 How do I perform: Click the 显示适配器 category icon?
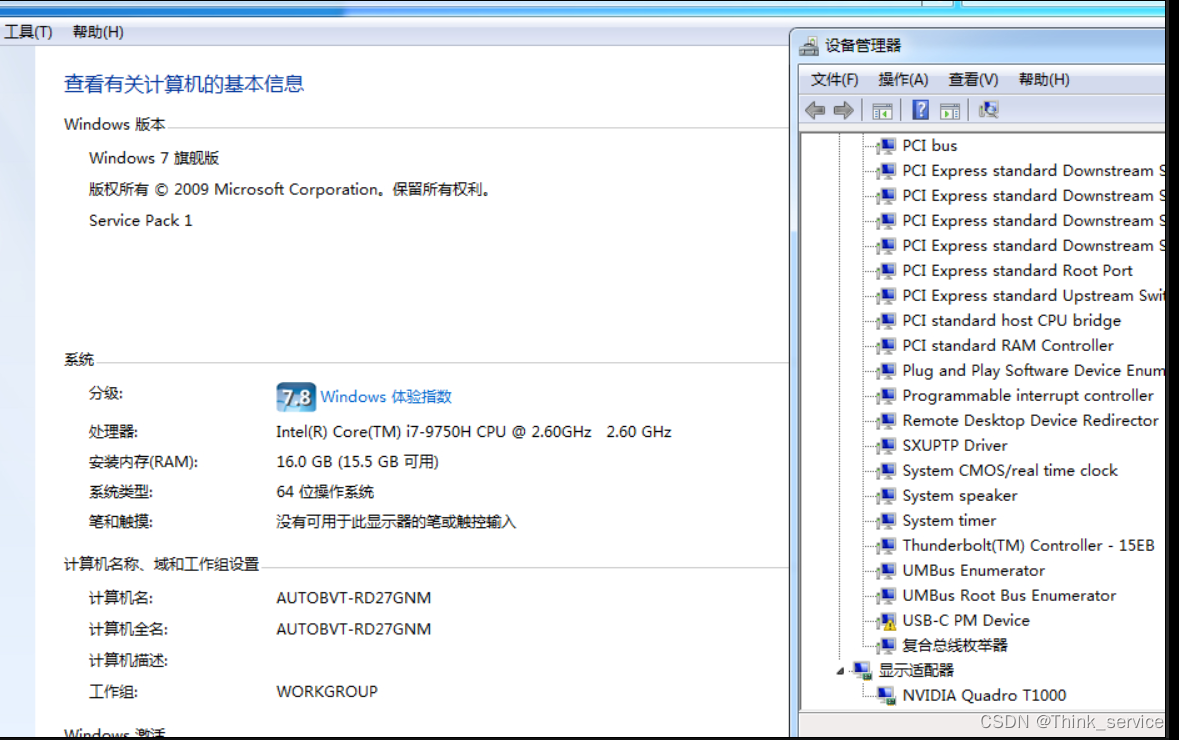pyautogui.click(x=862, y=670)
